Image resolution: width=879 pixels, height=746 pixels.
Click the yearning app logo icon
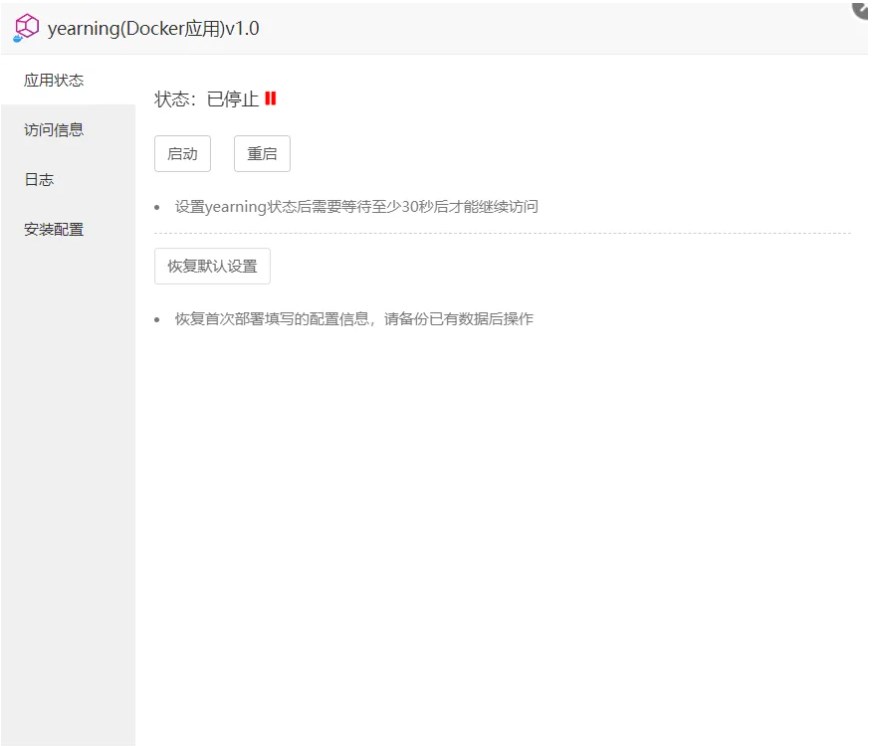[x=26, y=29]
